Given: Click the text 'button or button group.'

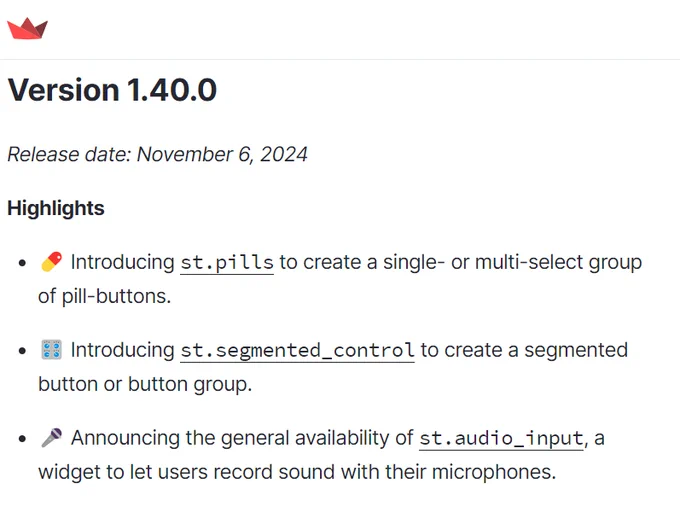Looking at the screenshot, I should click(145, 385).
